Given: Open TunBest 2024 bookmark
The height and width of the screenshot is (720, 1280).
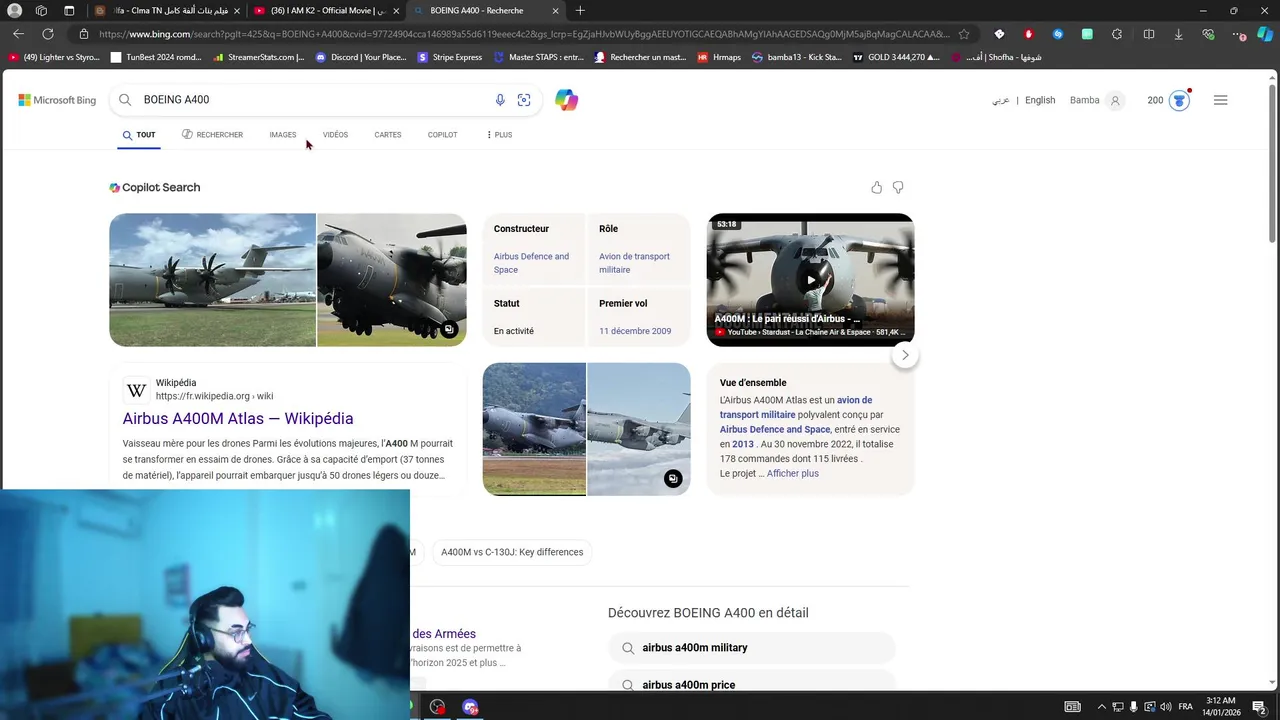Looking at the screenshot, I should tap(157, 57).
